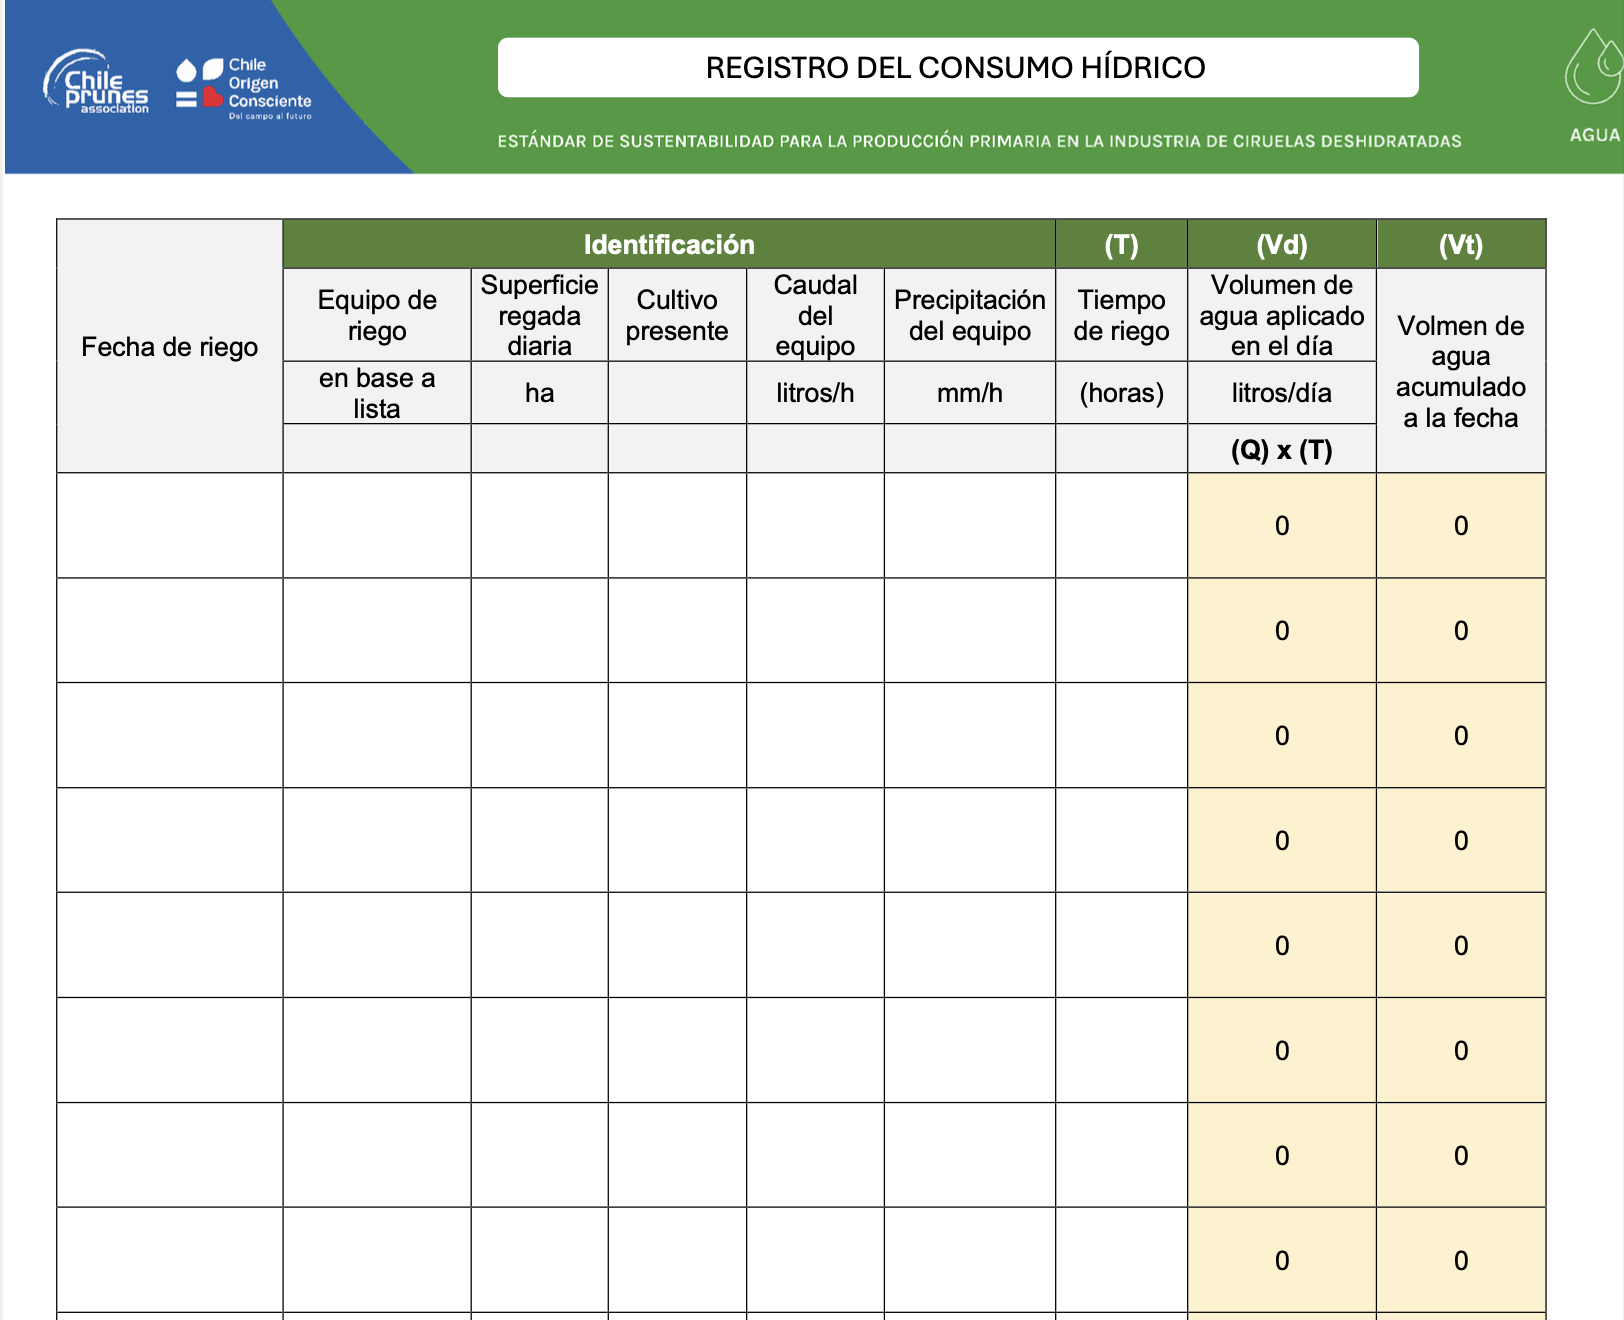Click the Chile Origen Consciente logo
This screenshot has width=1624, height=1320.
point(244,88)
